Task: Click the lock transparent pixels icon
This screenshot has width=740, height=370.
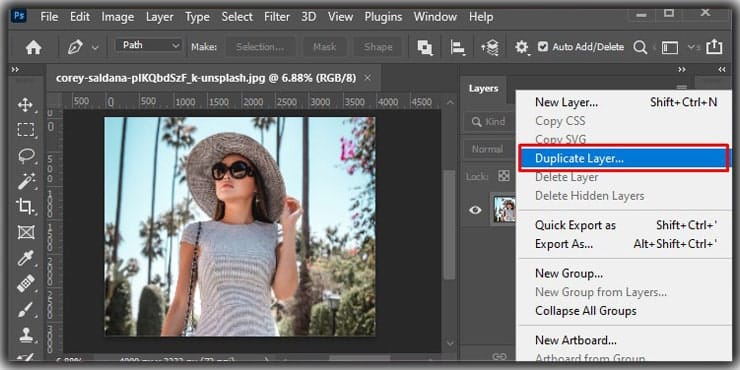Action: pyautogui.click(x=504, y=176)
